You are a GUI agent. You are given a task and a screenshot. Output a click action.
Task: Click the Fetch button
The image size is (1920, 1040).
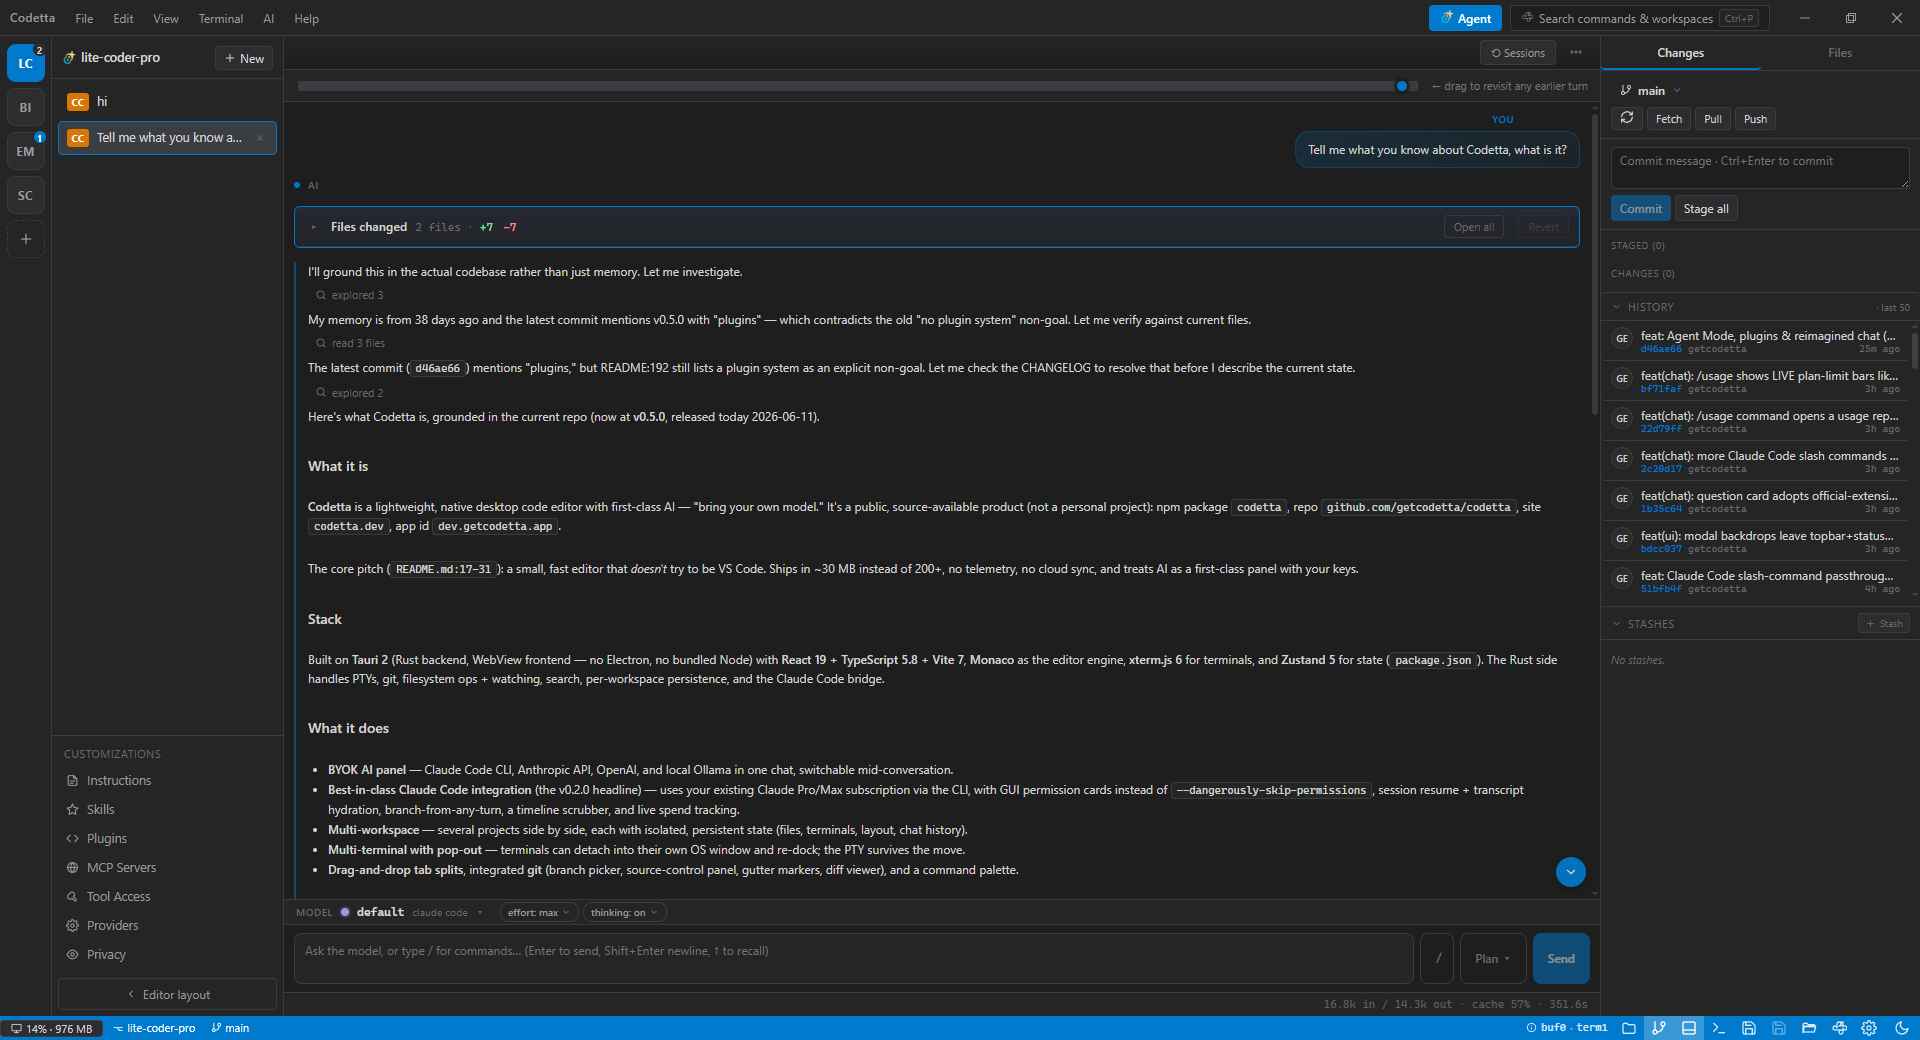[x=1669, y=119]
